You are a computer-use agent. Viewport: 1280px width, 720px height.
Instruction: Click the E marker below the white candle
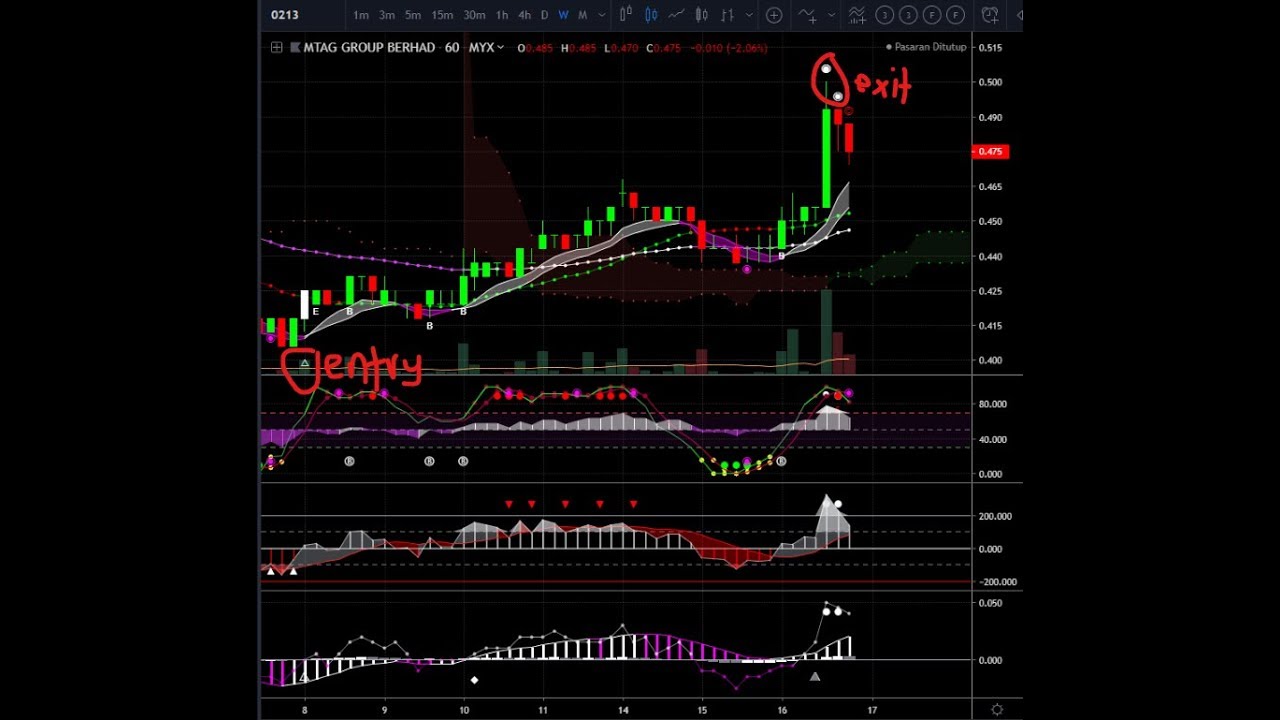click(316, 312)
